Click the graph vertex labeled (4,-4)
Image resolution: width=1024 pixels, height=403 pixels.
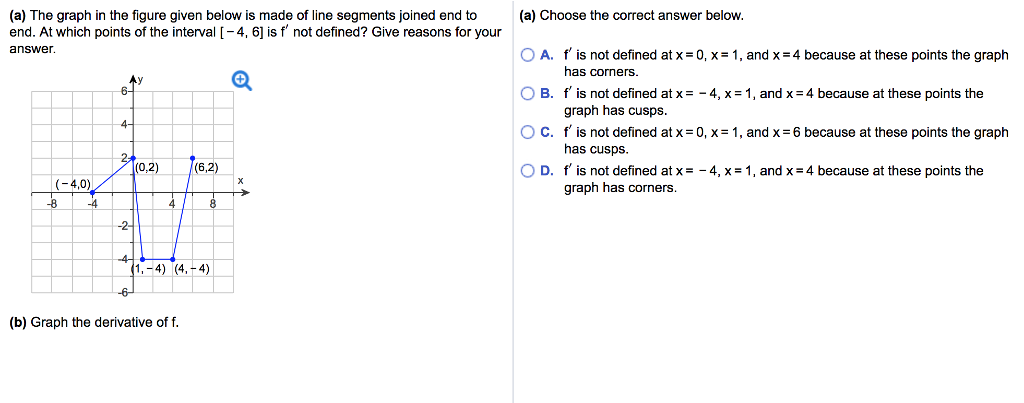(x=174, y=258)
